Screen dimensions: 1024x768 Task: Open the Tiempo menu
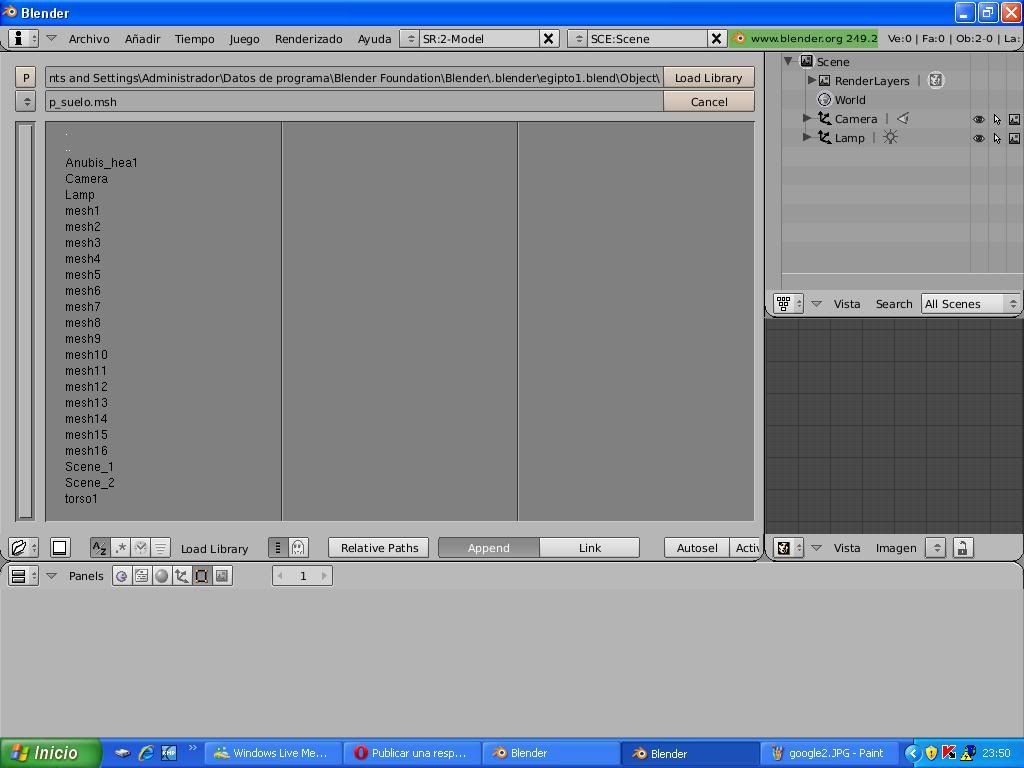point(195,39)
